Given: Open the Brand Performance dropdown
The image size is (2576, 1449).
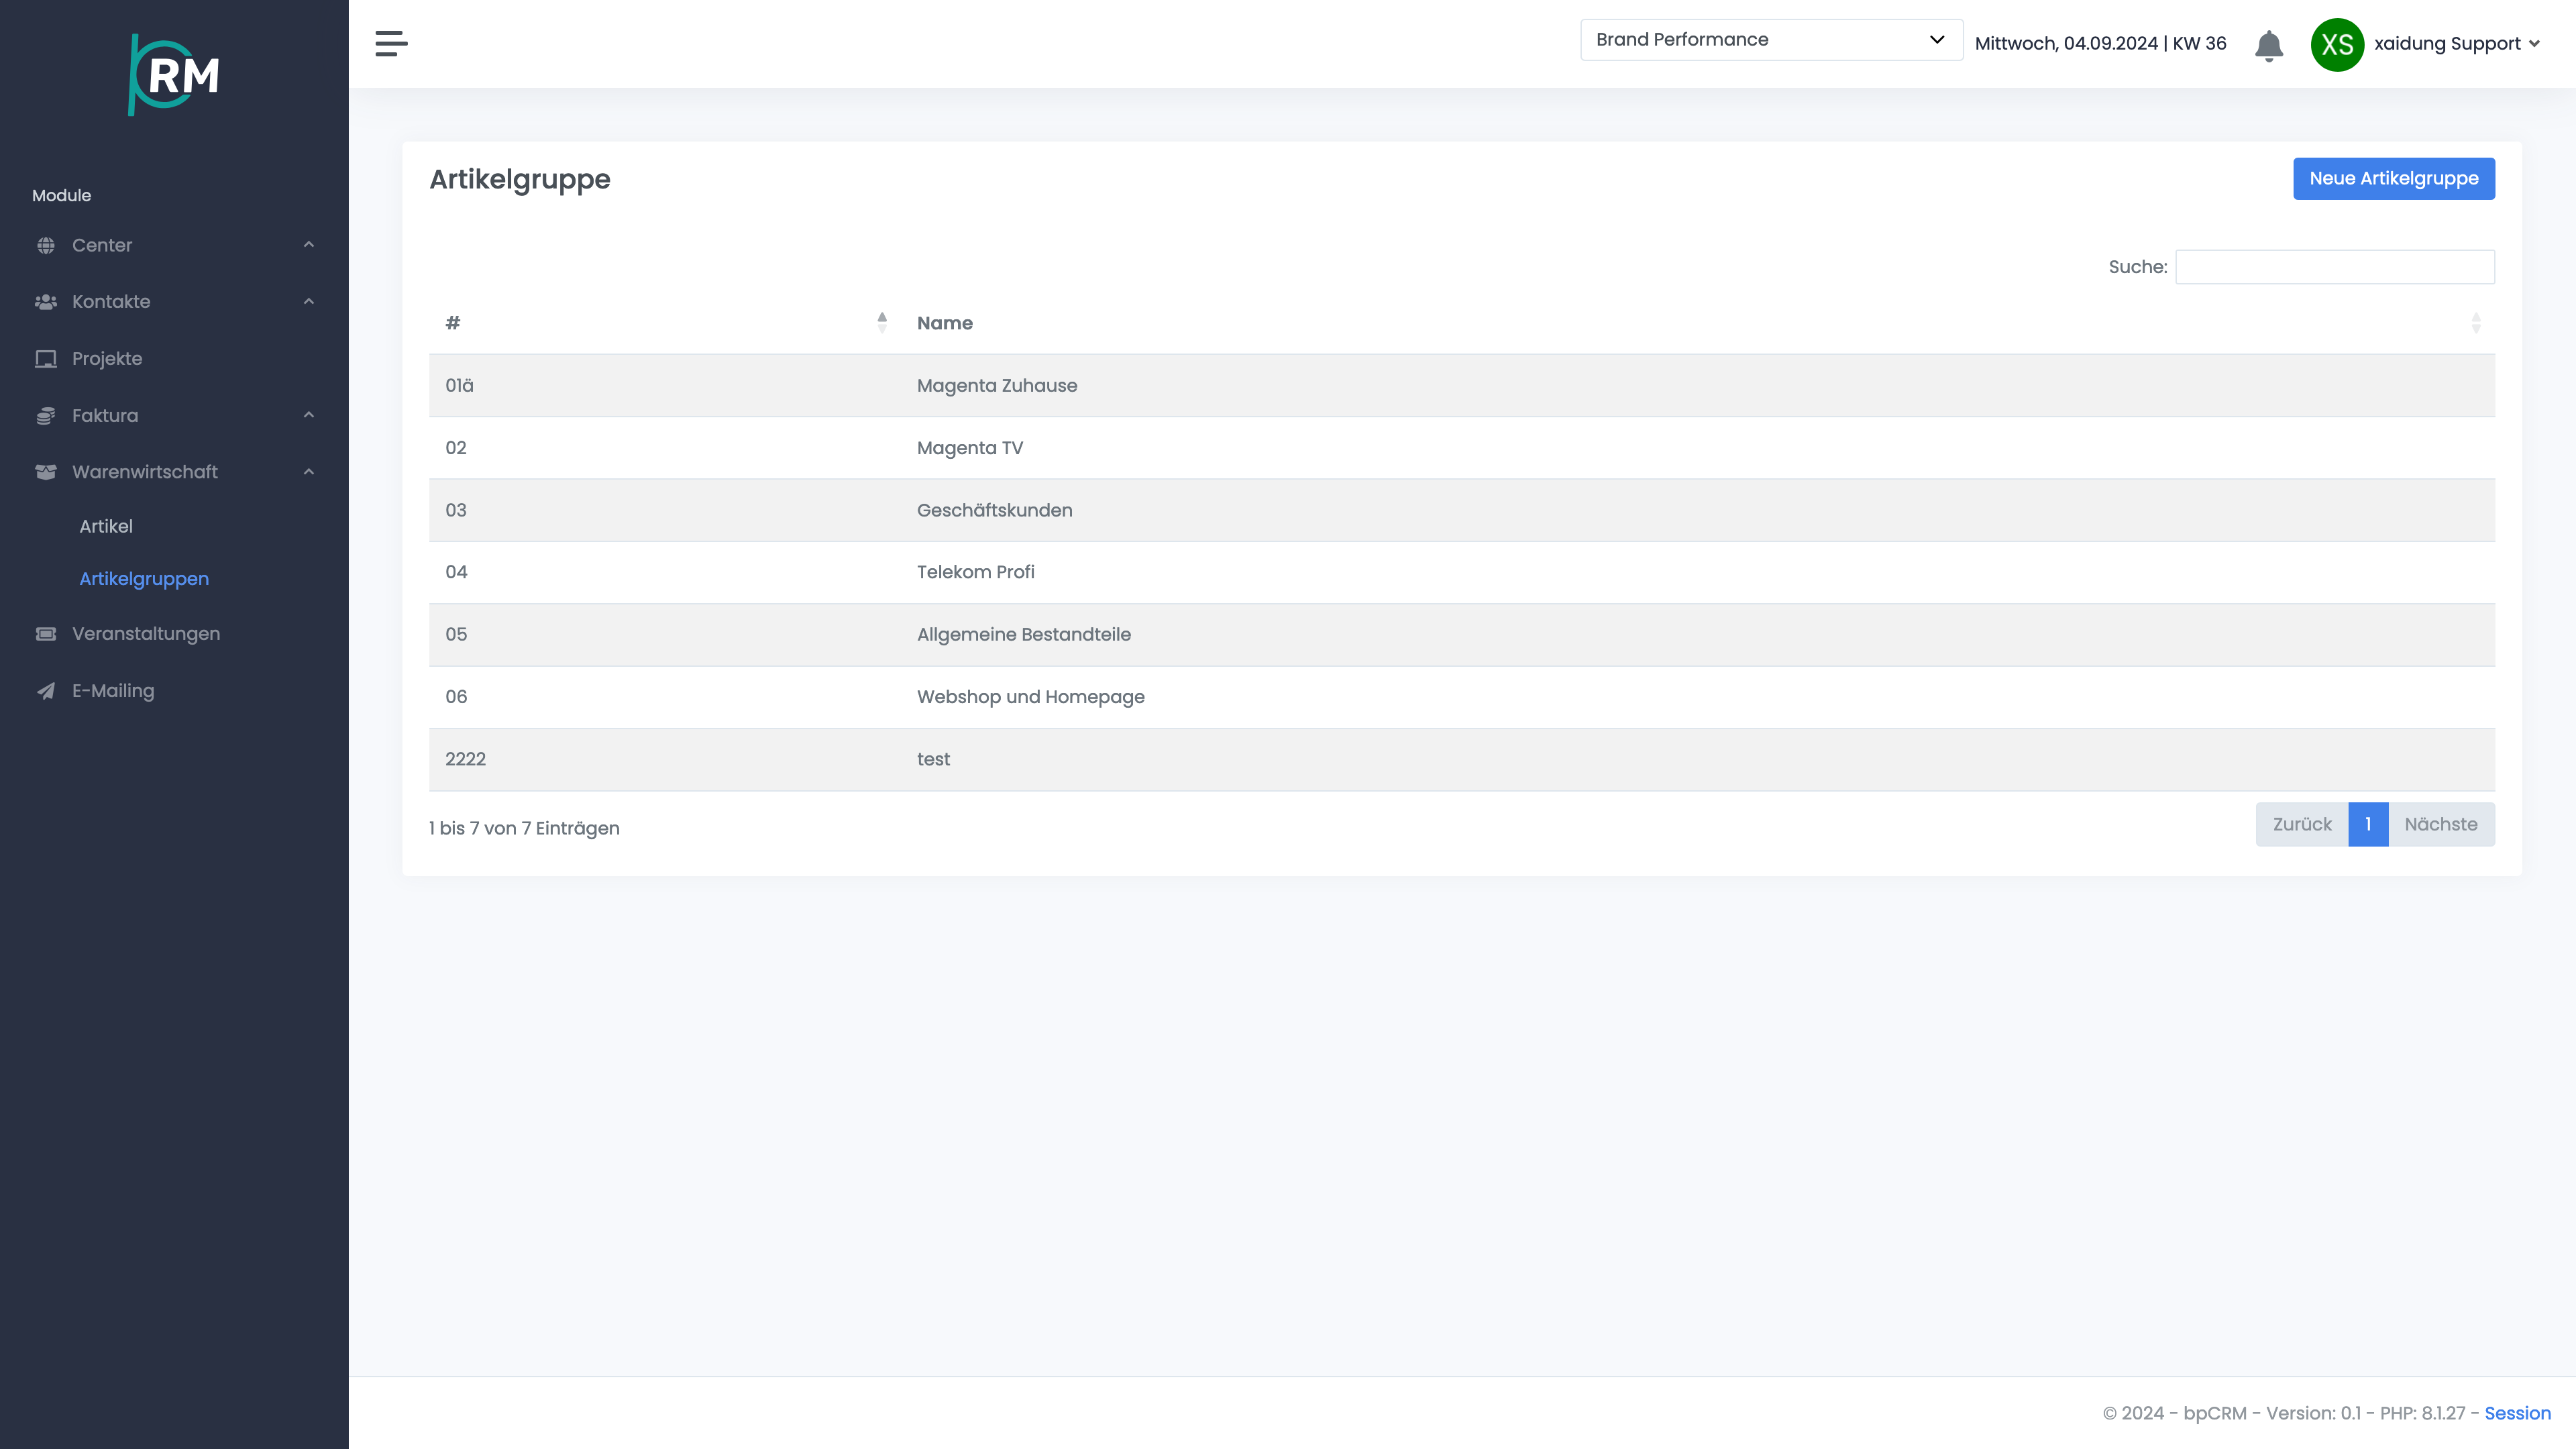Looking at the screenshot, I should [x=1771, y=40].
